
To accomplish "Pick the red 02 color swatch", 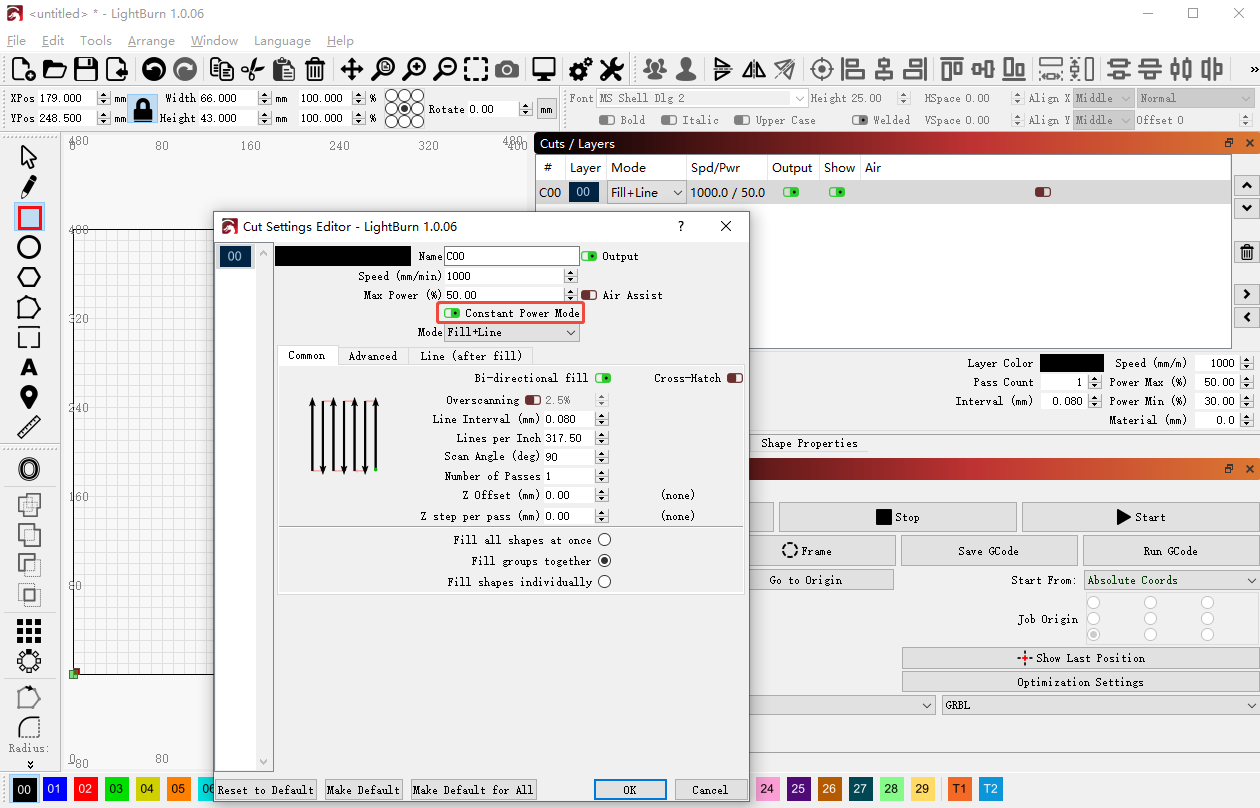I will (86, 789).
